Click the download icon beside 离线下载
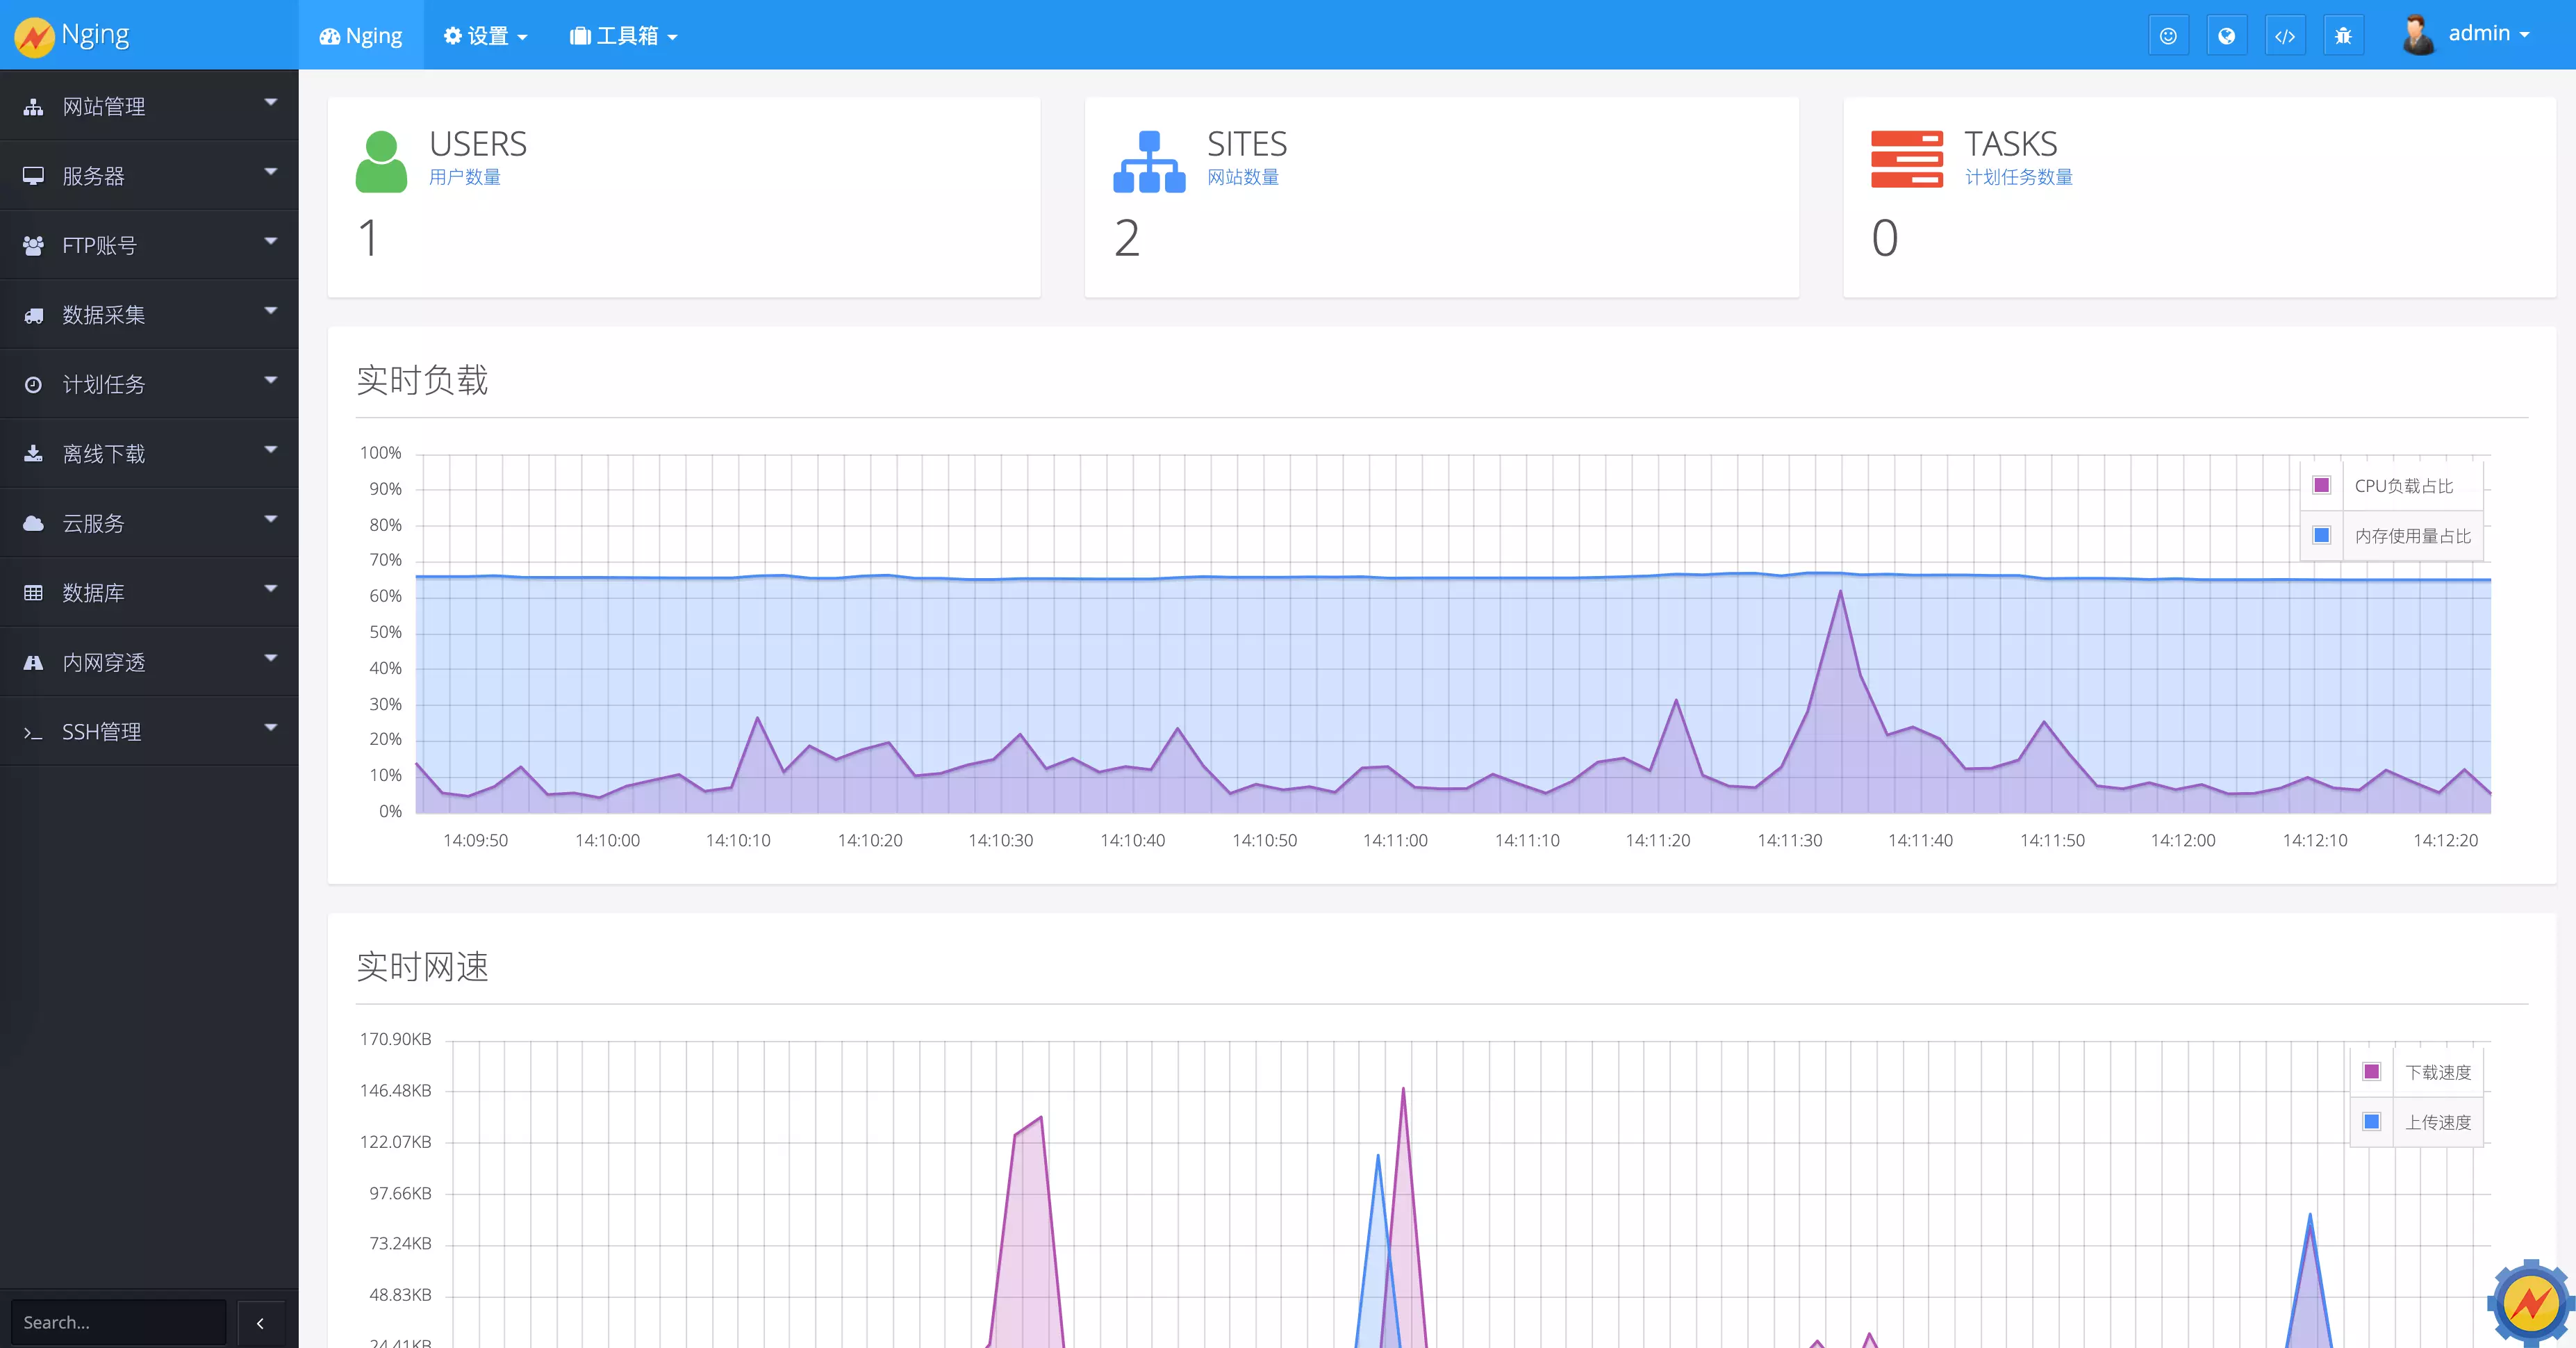The height and width of the screenshot is (1348, 2576). click(x=33, y=454)
